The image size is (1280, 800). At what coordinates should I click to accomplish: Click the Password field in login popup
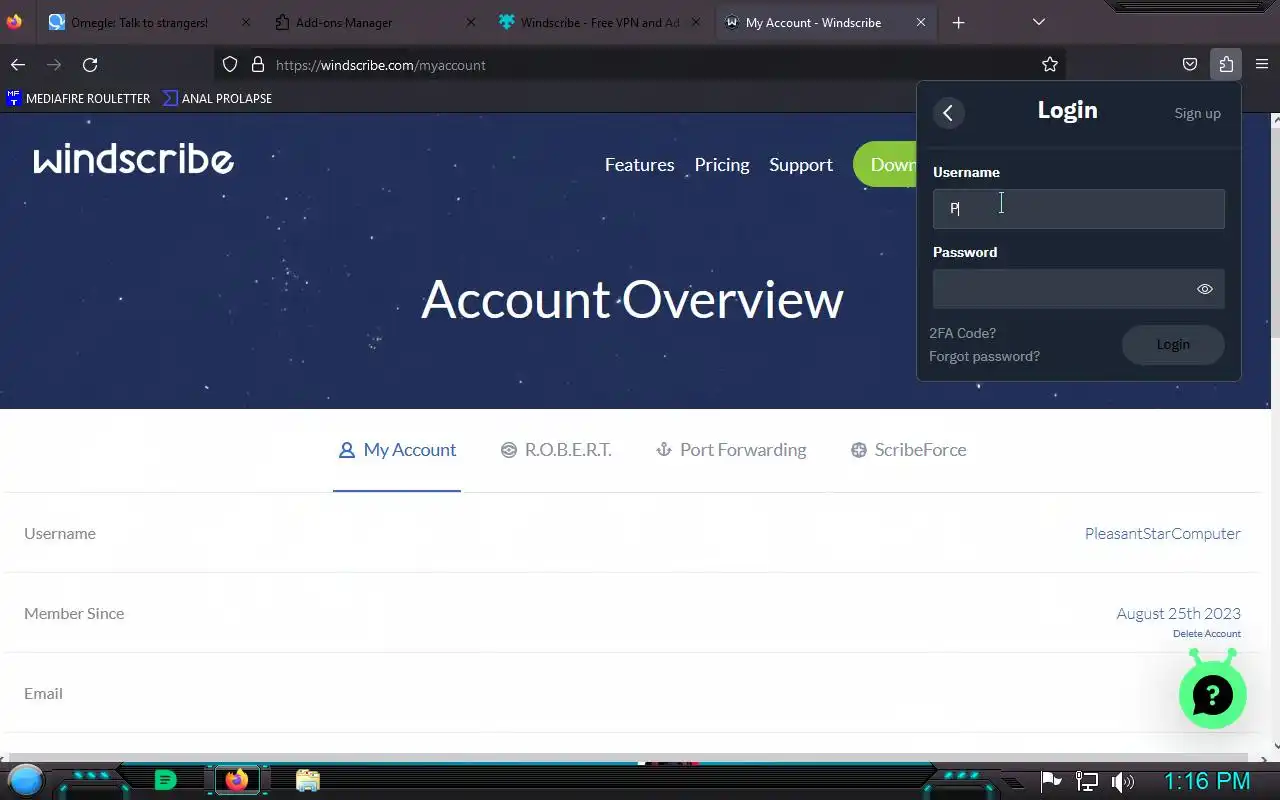tap(1078, 289)
